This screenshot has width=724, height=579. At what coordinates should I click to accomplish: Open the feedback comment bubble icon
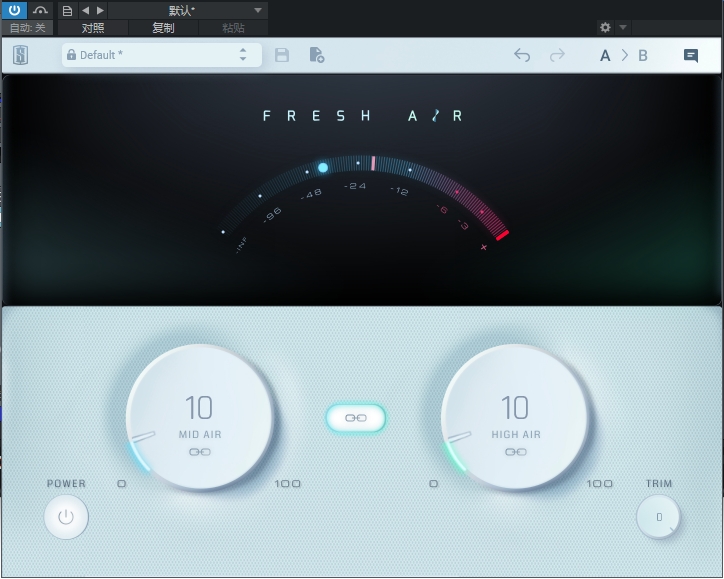(x=690, y=55)
